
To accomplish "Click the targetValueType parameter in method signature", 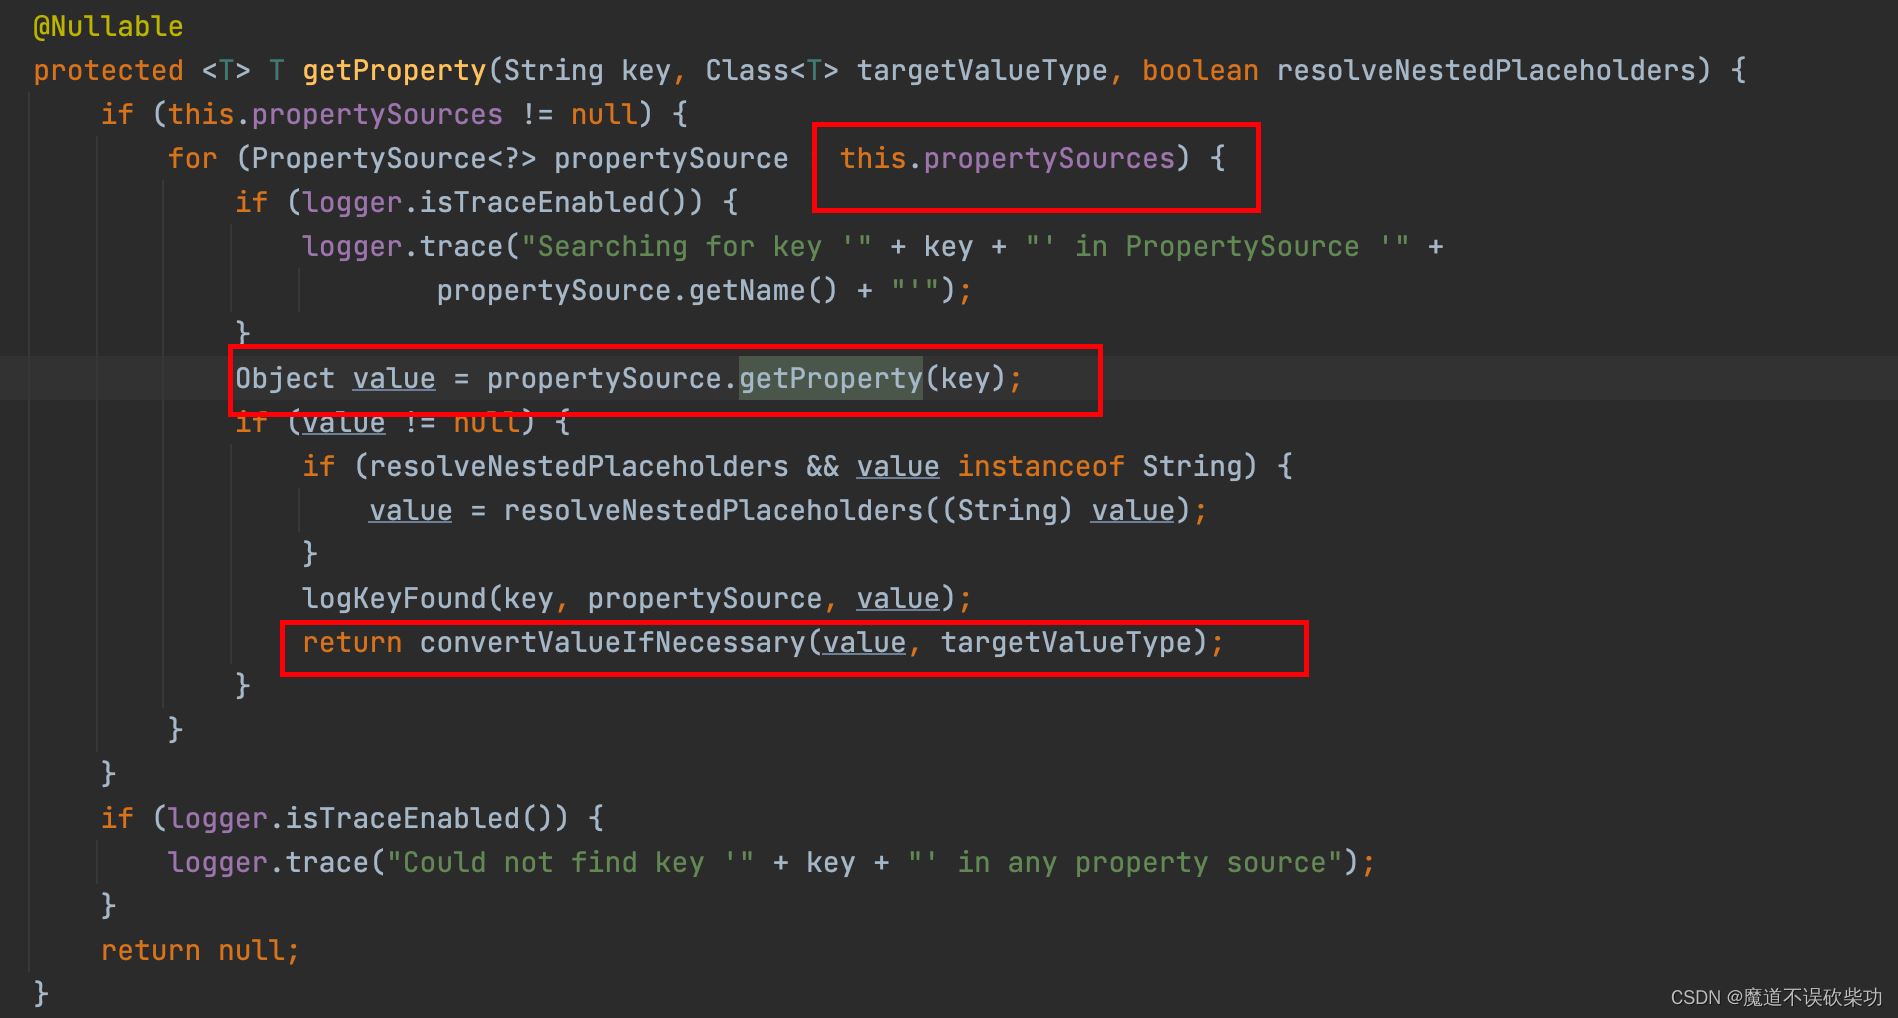I will 982,71.
